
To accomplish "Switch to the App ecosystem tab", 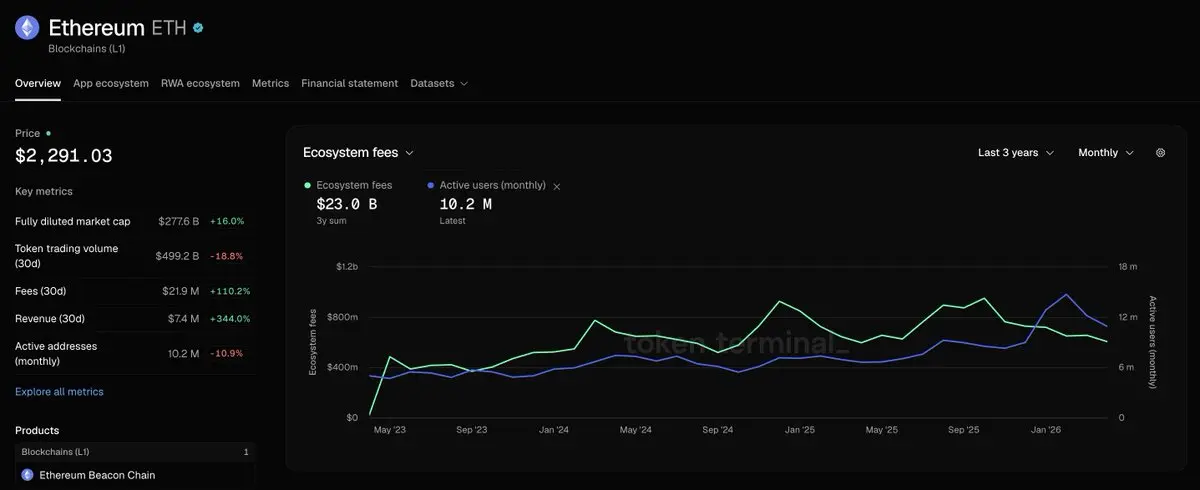I will point(111,83).
